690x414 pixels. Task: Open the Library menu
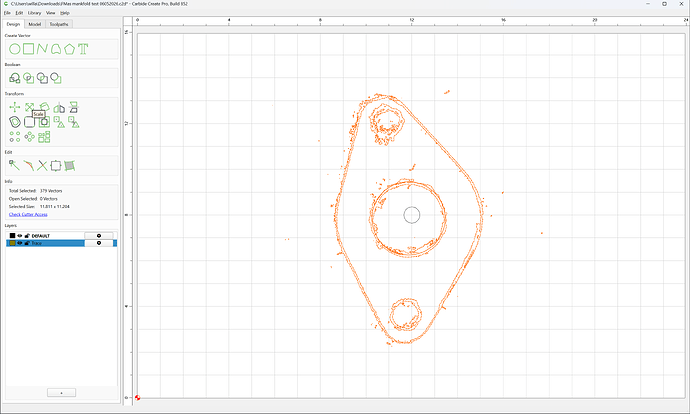pos(34,13)
